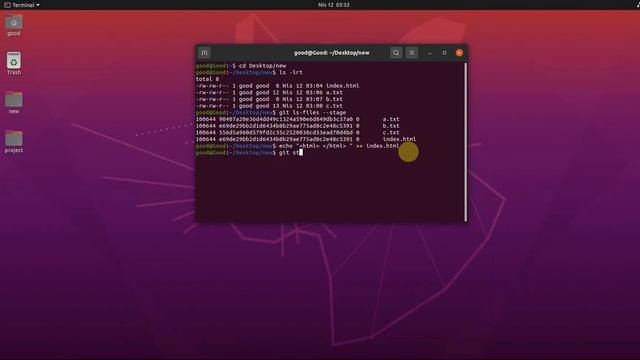Open new tab button in terminal header
The width and height of the screenshot is (640, 360).
coord(204,53)
